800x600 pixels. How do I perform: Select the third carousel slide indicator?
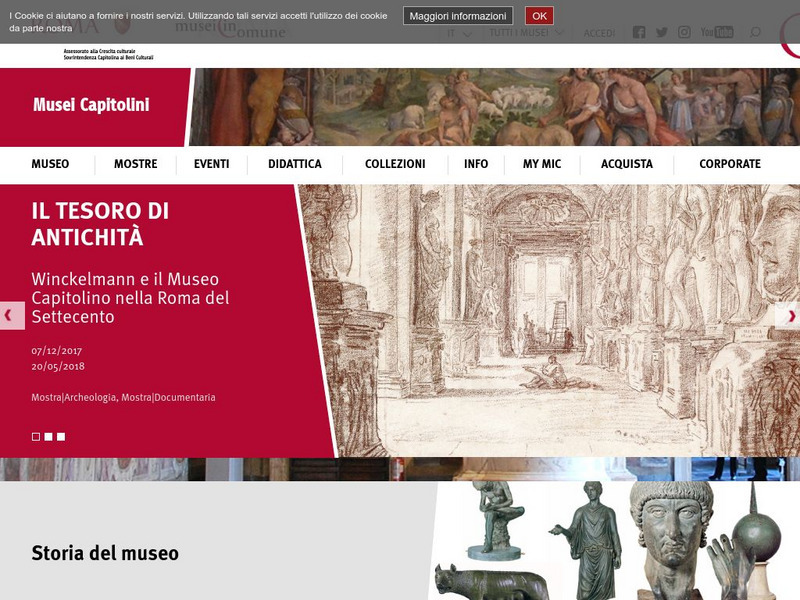click(x=61, y=437)
